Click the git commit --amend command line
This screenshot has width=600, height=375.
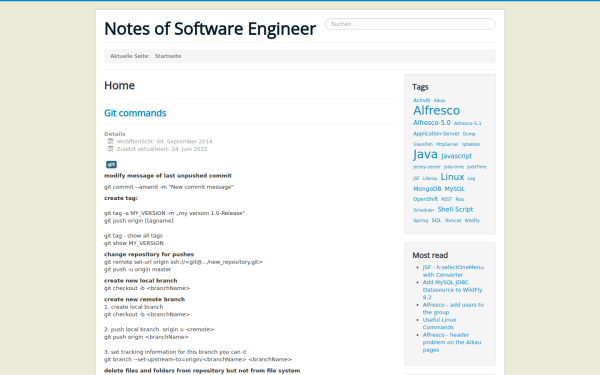tap(169, 187)
